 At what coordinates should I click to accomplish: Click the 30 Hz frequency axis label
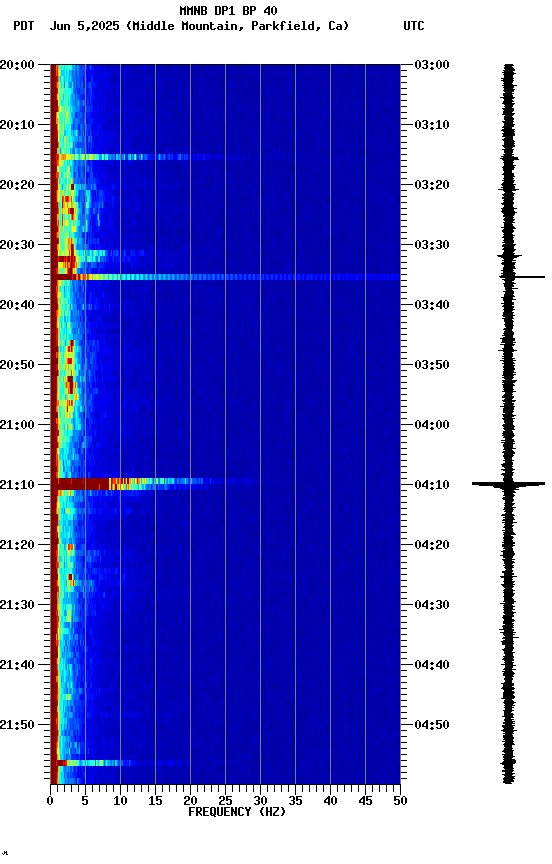[x=260, y=801]
